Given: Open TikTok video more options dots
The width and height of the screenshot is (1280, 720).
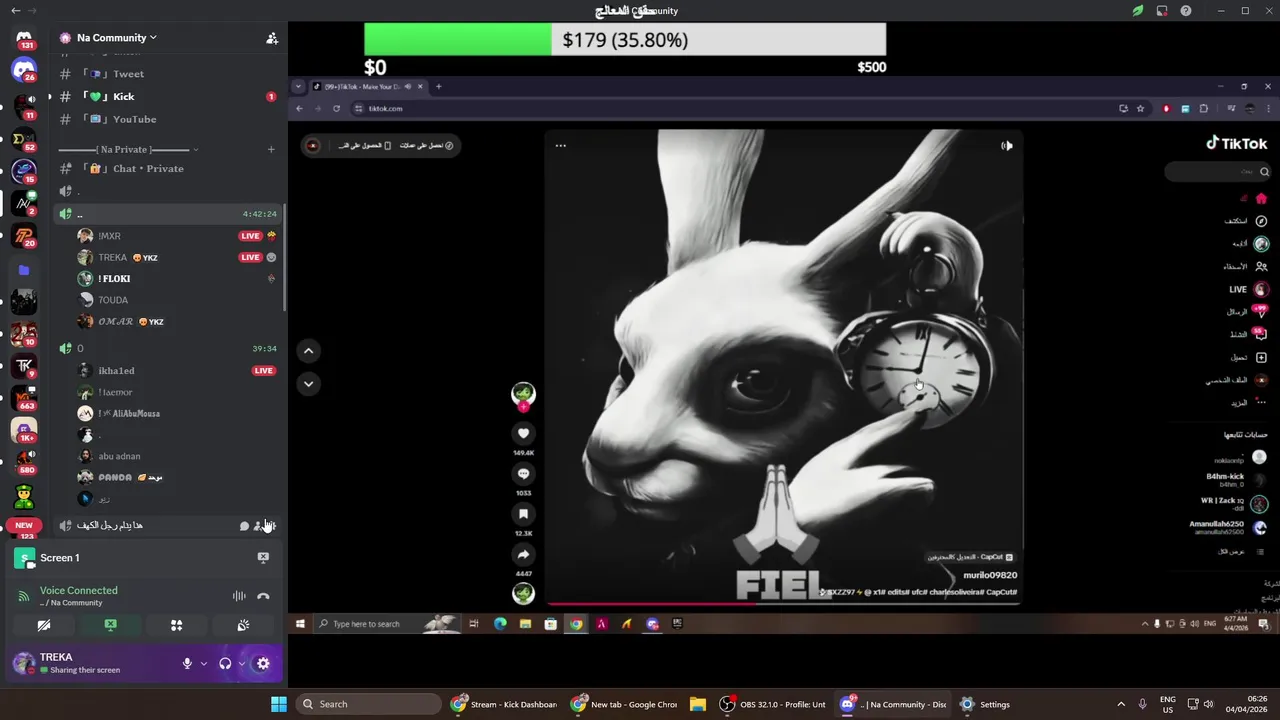Looking at the screenshot, I should (x=560, y=146).
